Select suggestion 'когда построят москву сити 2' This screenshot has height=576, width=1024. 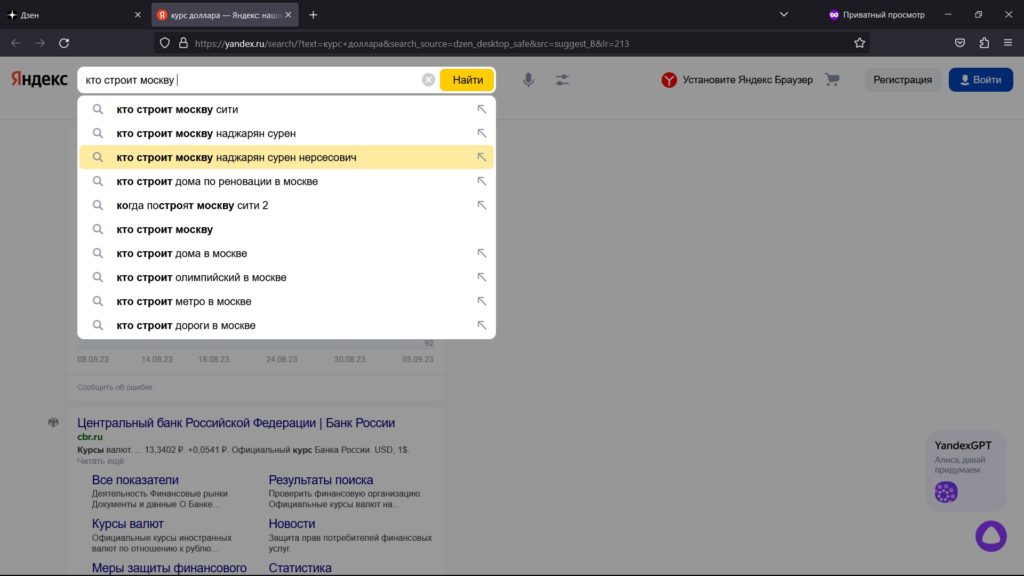click(286, 205)
